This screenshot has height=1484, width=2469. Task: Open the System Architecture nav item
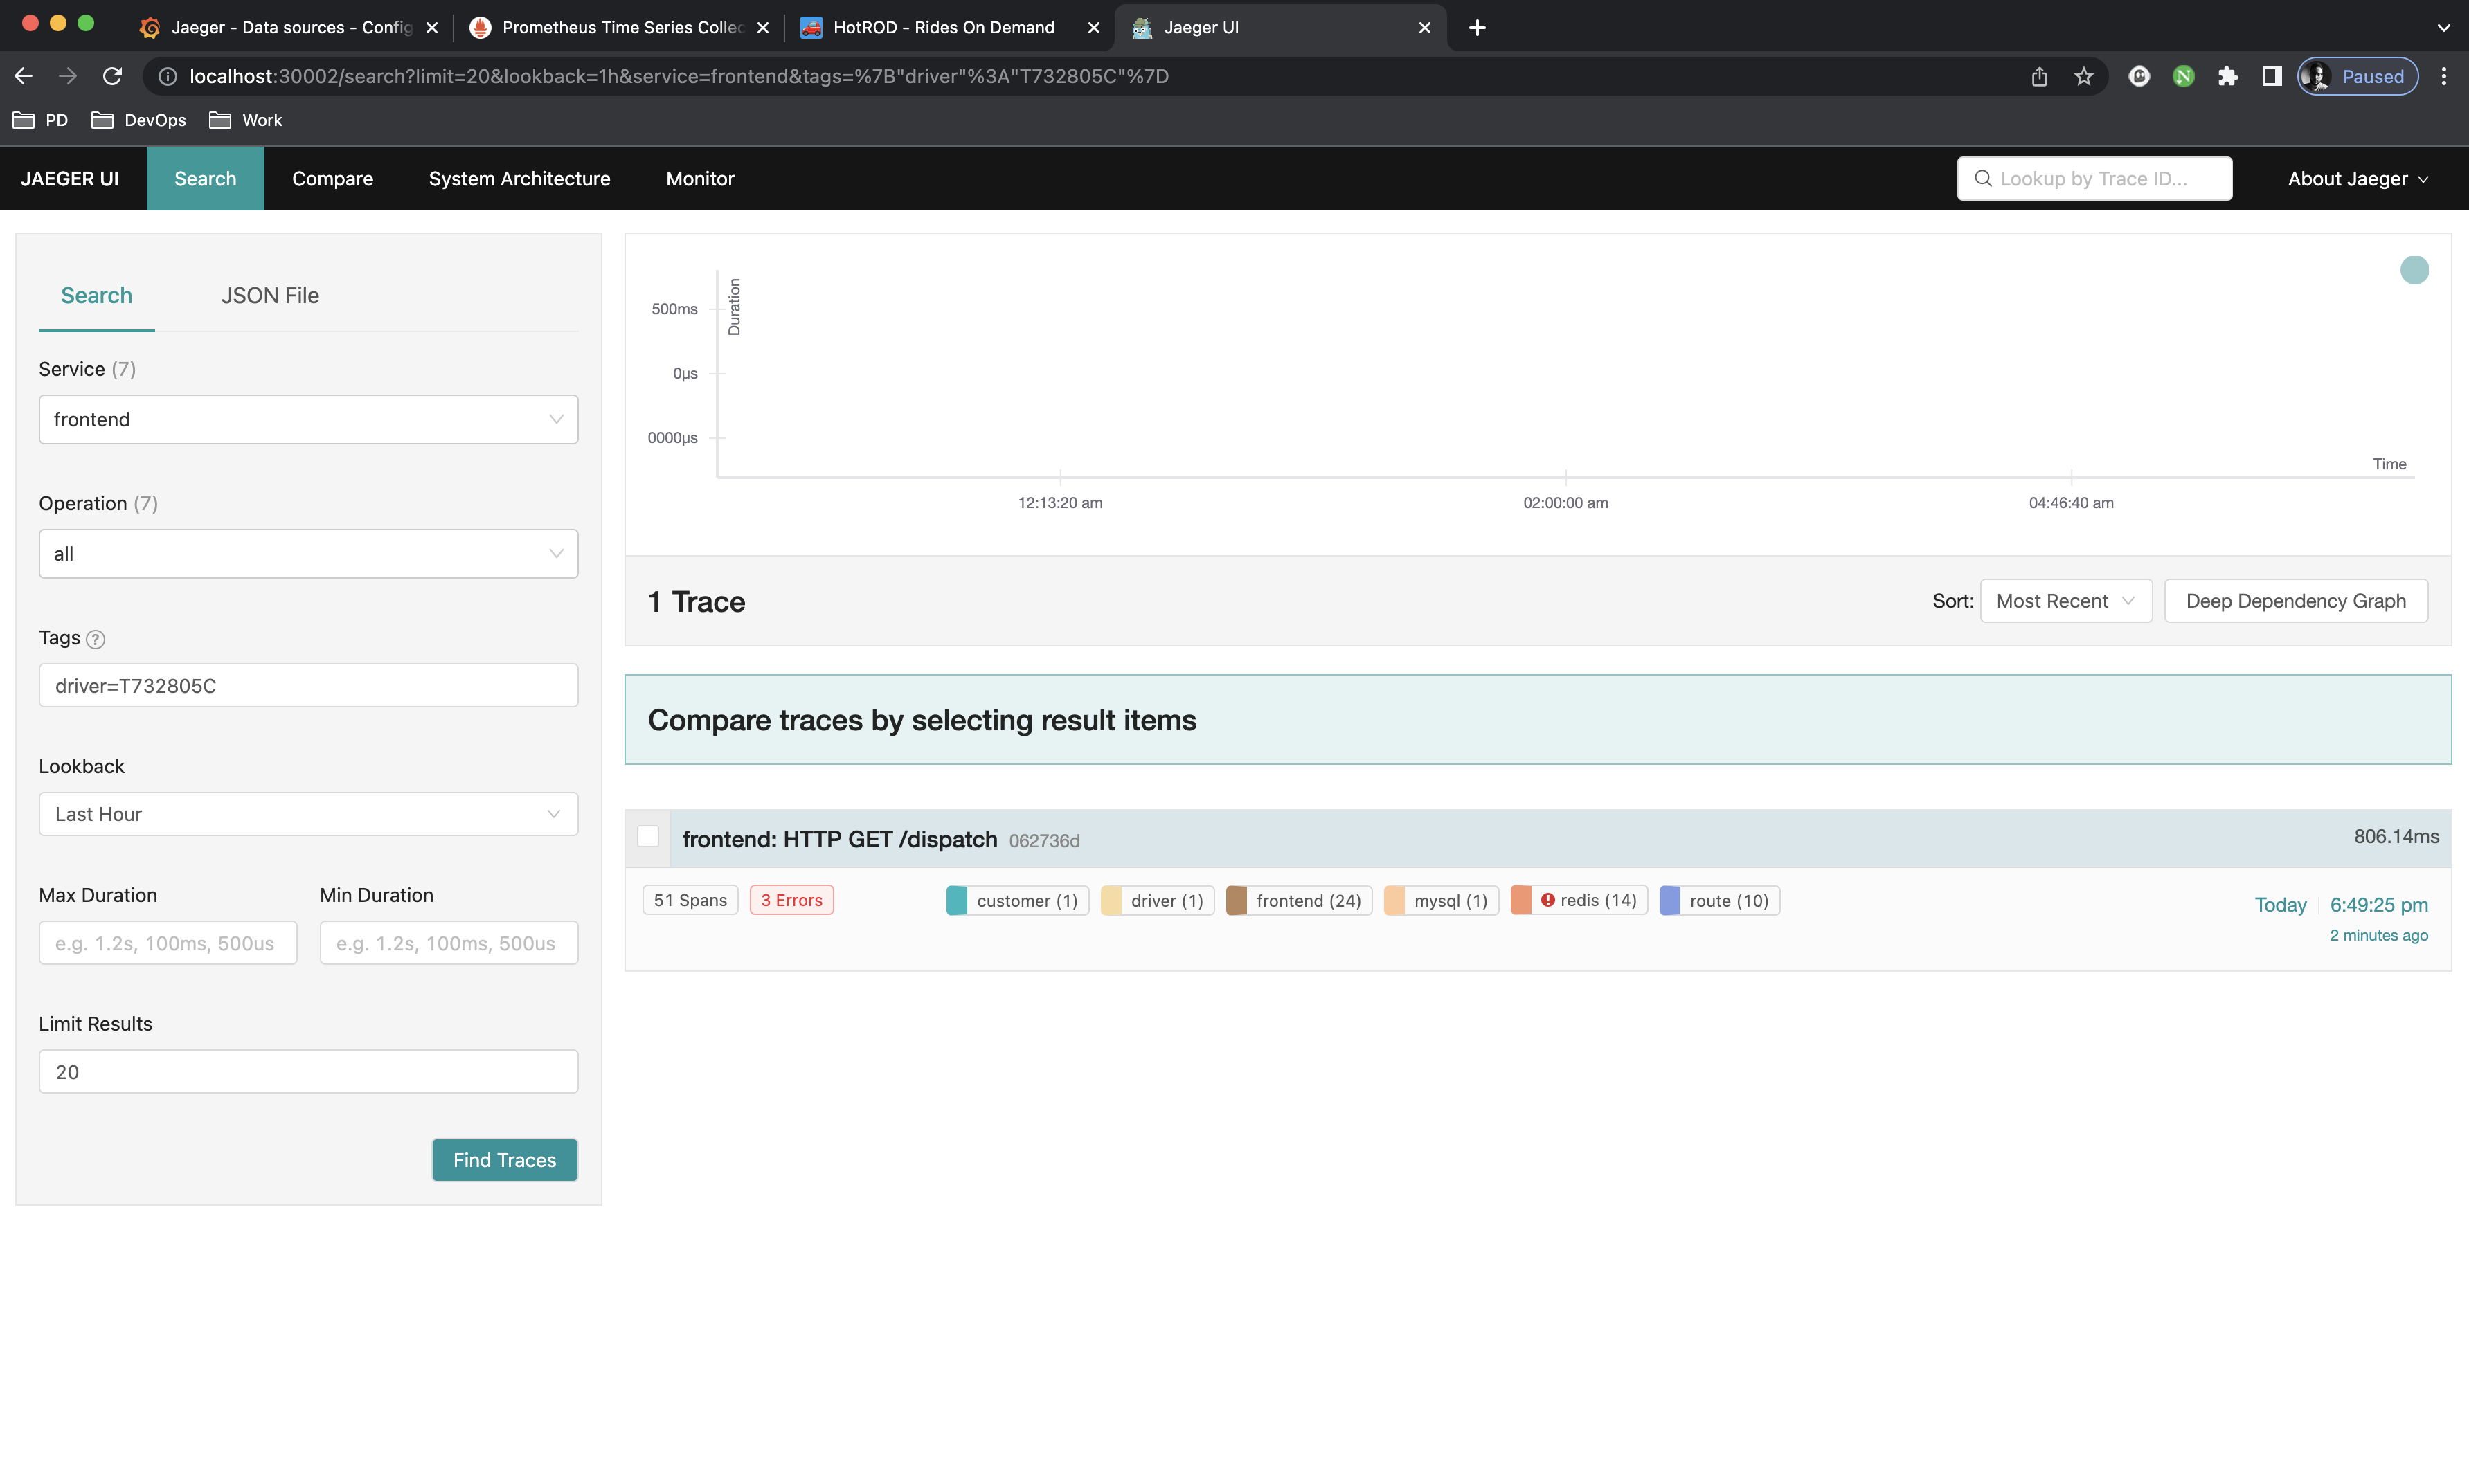519,179
